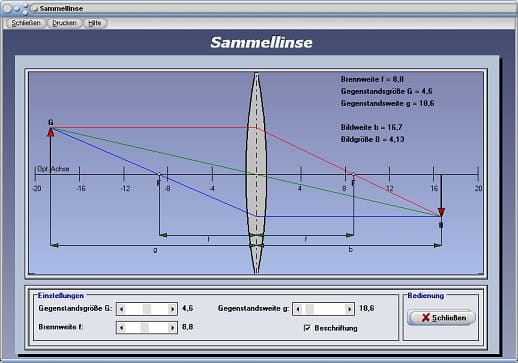Click the 'Gegenstandsweite g = 18,6' readout
Viewport: 518px width, 363px height.
[387, 103]
